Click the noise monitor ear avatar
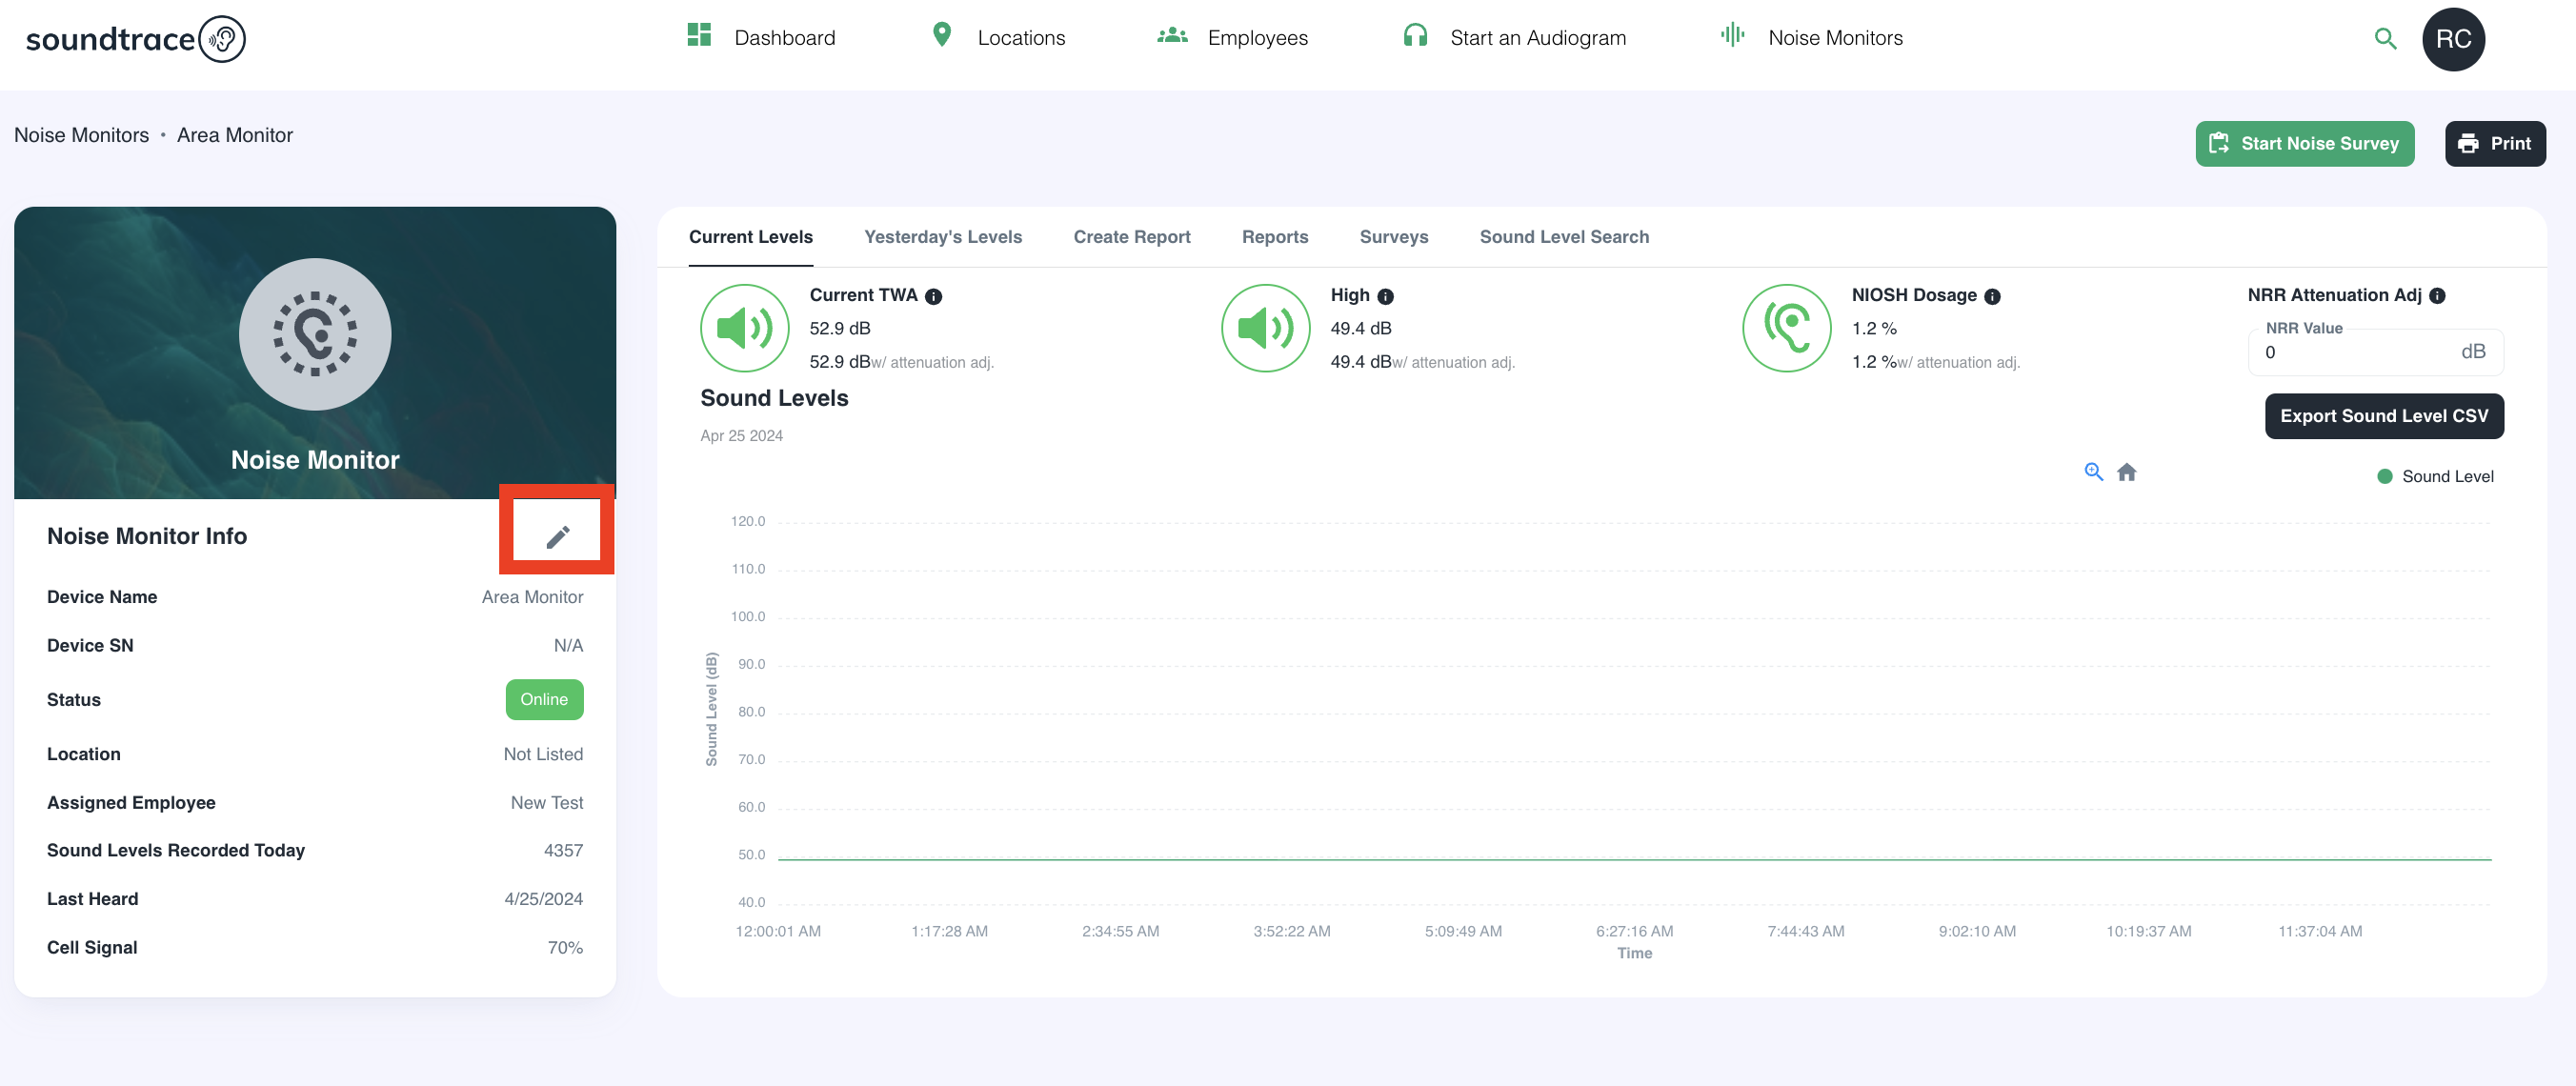The height and width of the screenshot is (1086, 2576). pos(315,334)
